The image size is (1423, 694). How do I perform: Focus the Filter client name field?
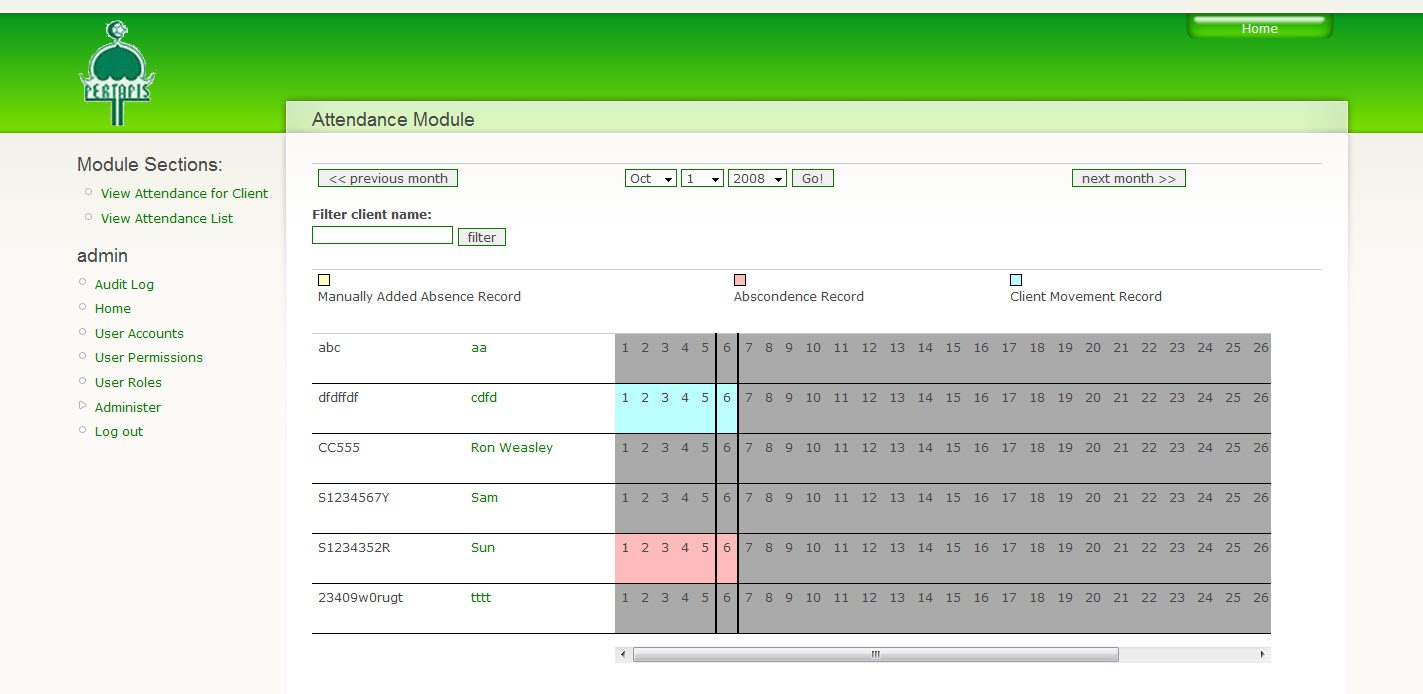(383, 235)
